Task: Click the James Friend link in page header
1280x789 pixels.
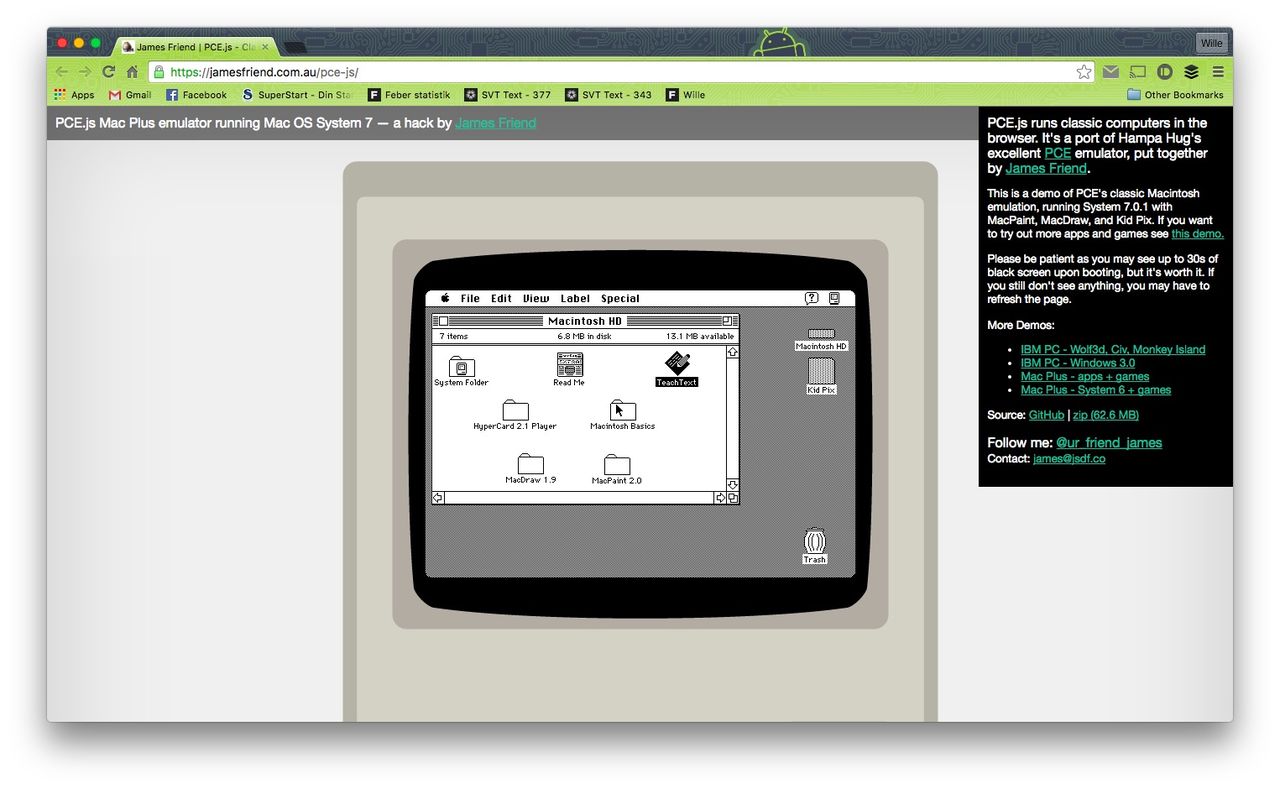Action: (x=496, y=123)
